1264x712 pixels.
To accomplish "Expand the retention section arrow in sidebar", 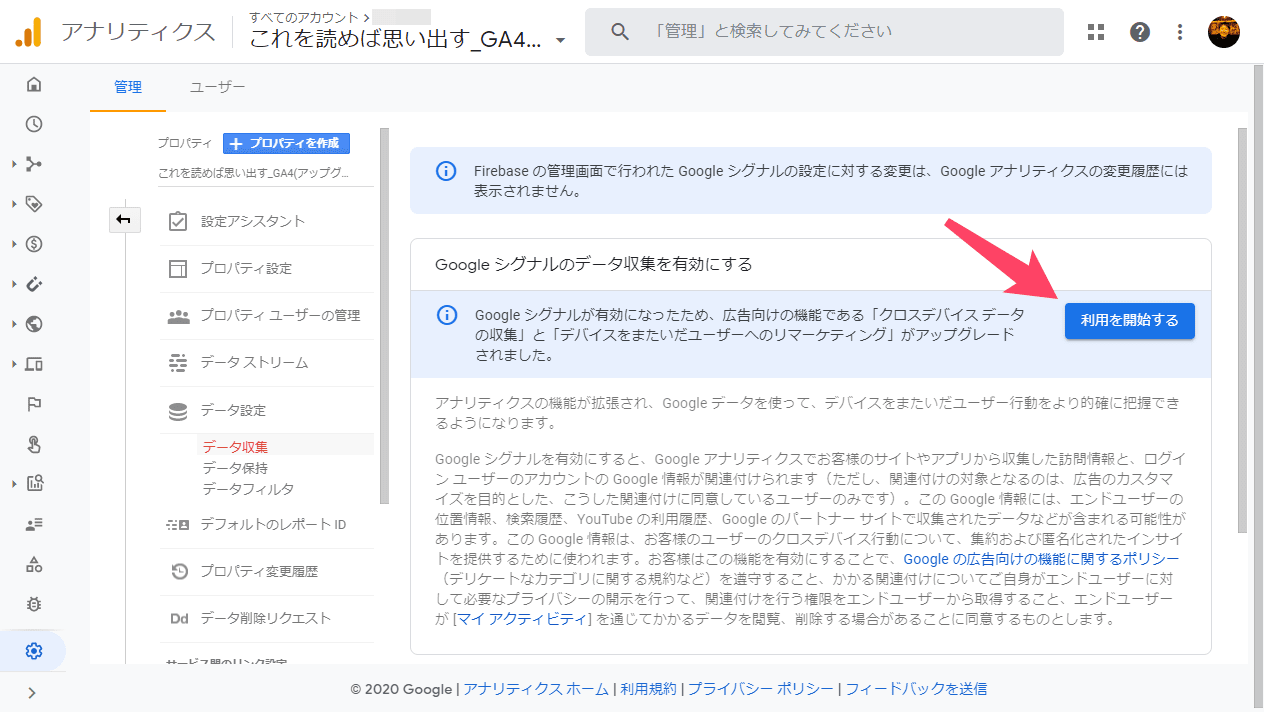I will (x=14, y=284).
